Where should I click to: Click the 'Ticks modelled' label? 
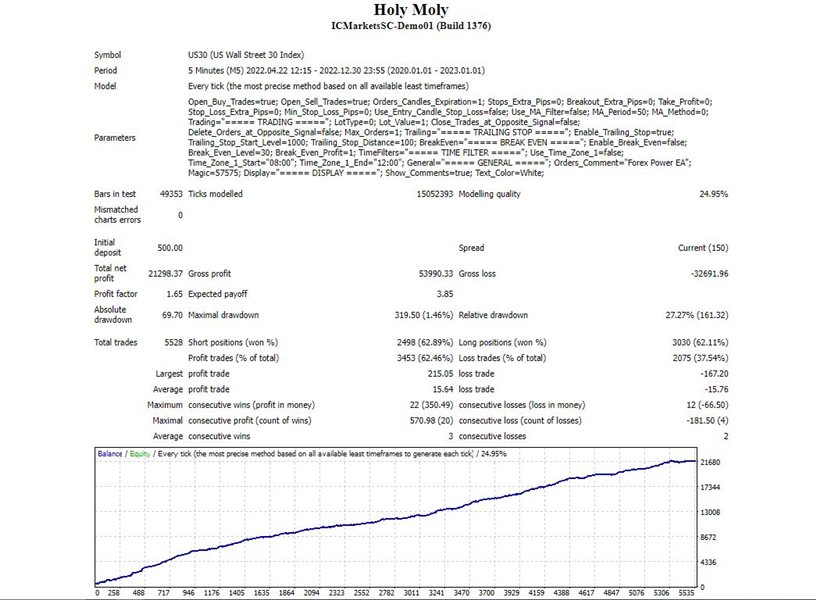(215, 194)
